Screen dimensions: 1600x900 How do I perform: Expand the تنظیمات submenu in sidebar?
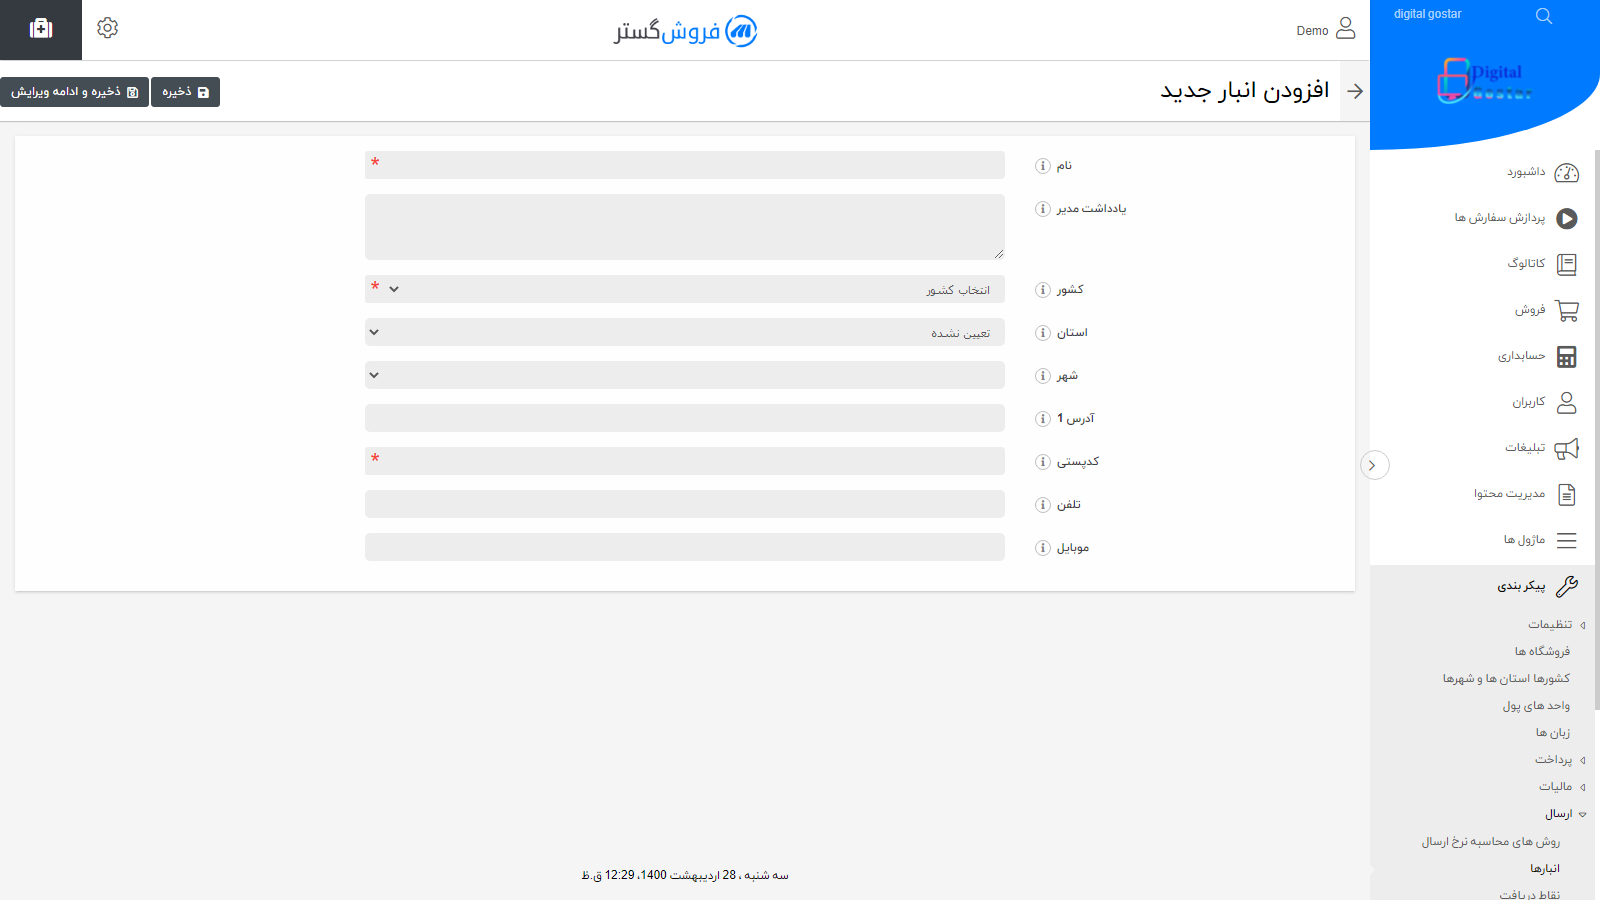tap(1550, 625)
